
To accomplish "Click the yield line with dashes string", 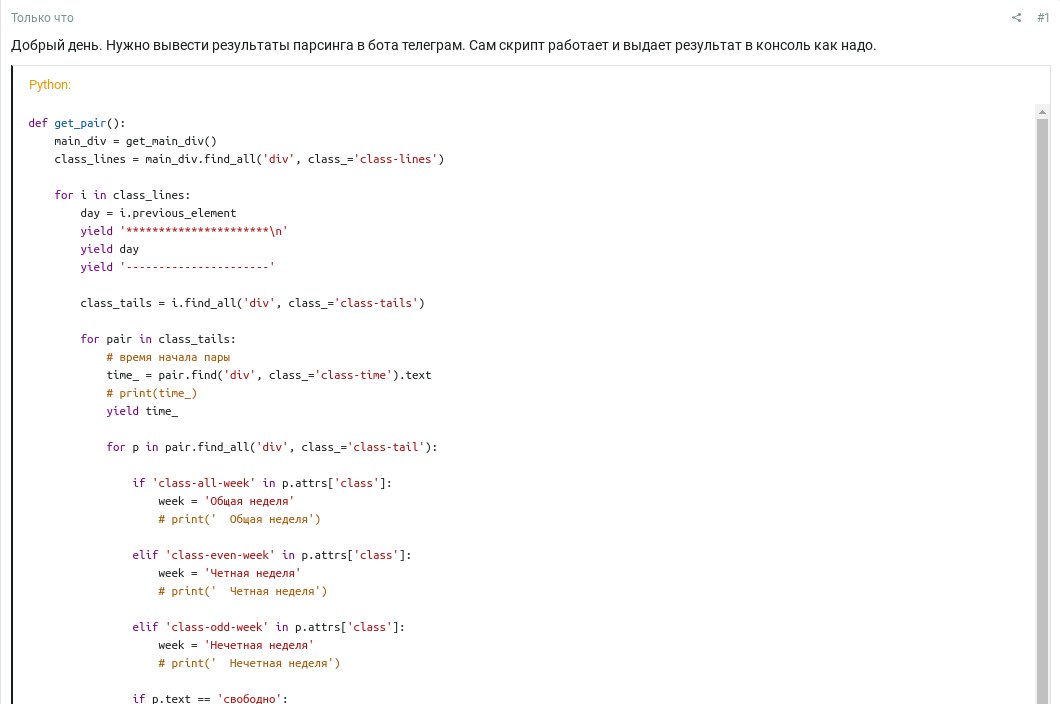I will (177, 266).
